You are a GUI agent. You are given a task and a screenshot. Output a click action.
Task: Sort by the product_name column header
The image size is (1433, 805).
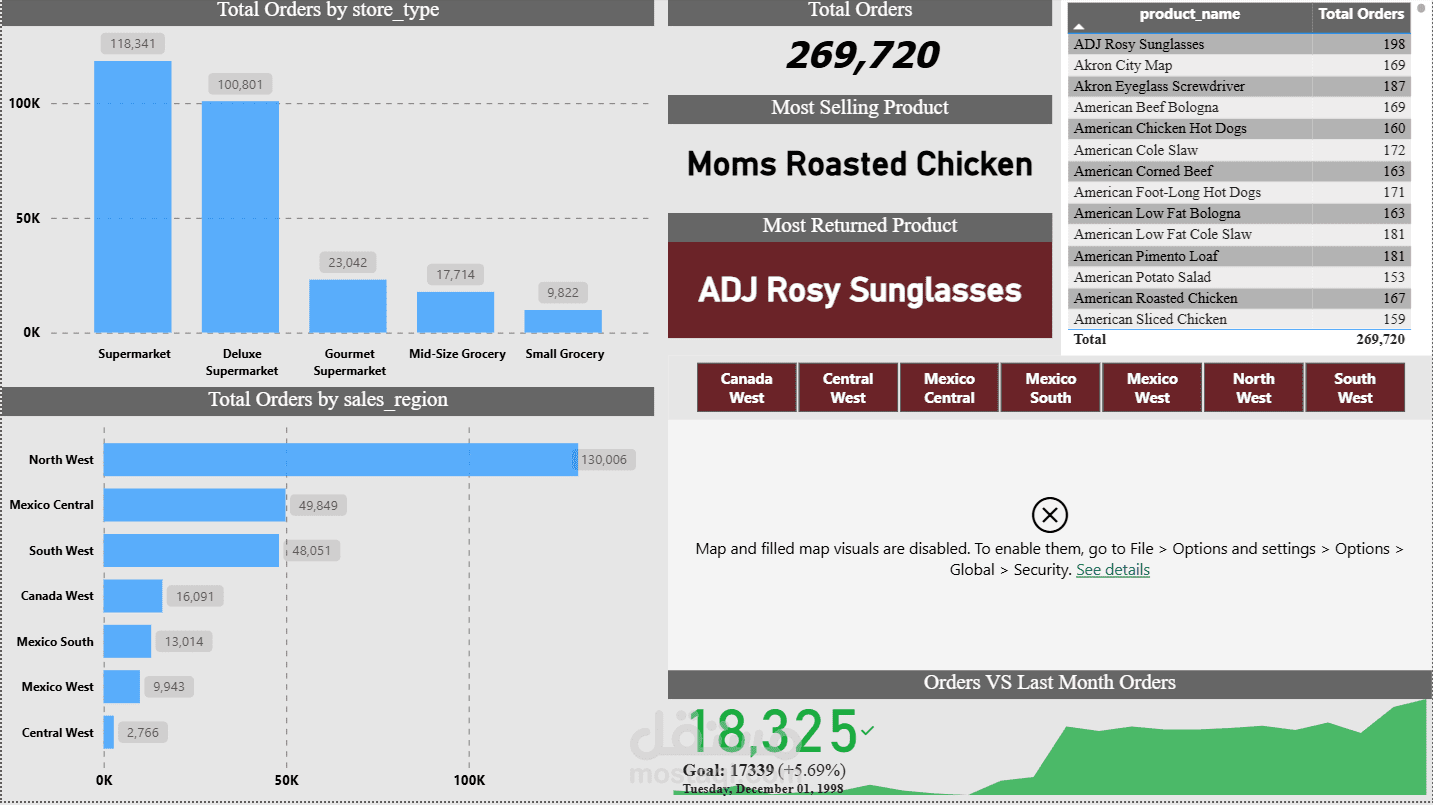[x=1190, y=14]
